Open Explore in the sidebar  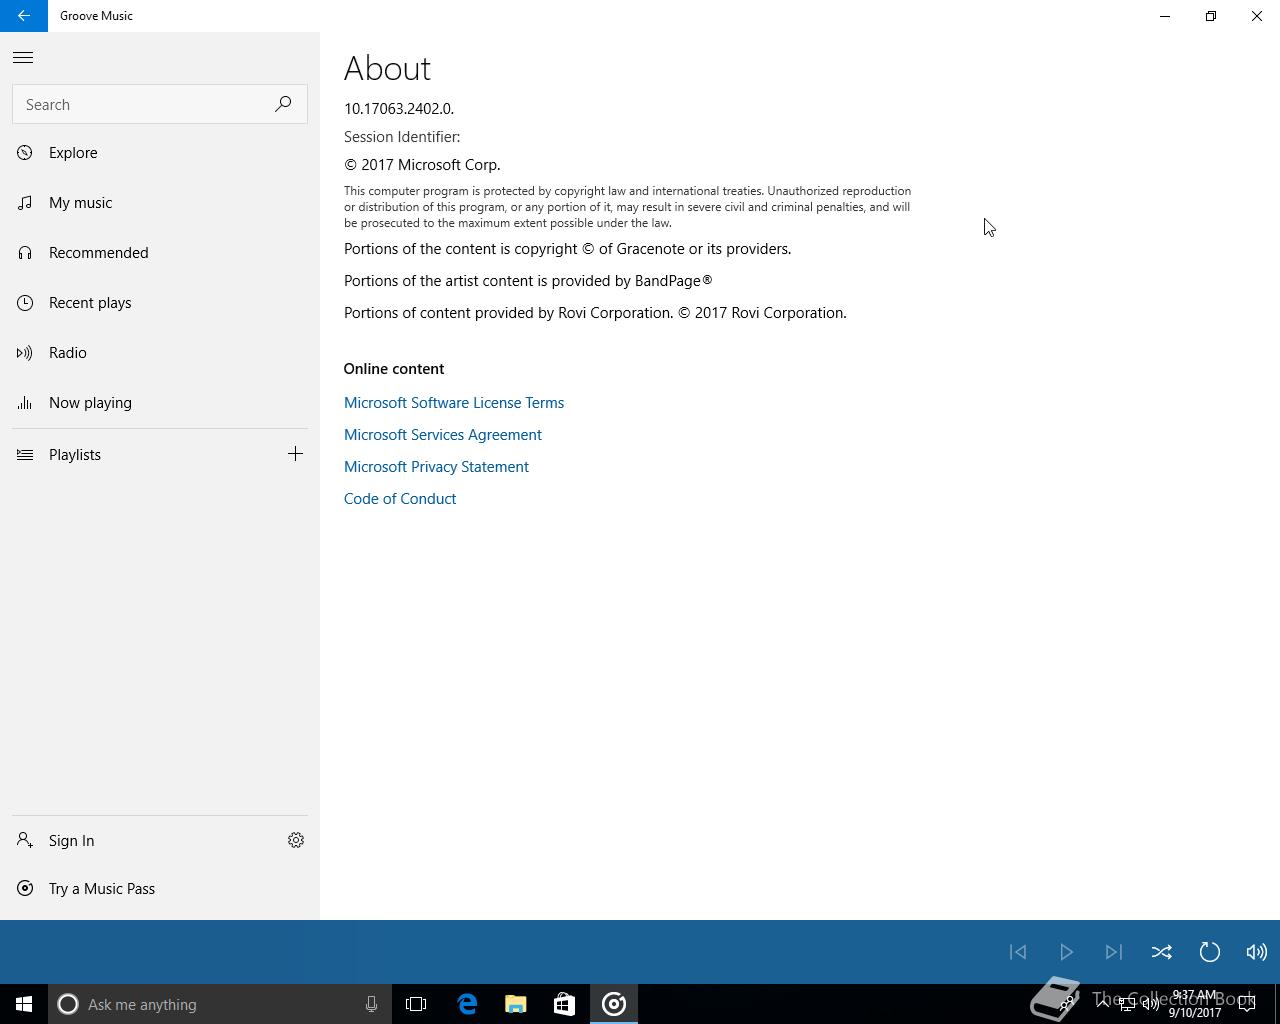tap(160, 153)
